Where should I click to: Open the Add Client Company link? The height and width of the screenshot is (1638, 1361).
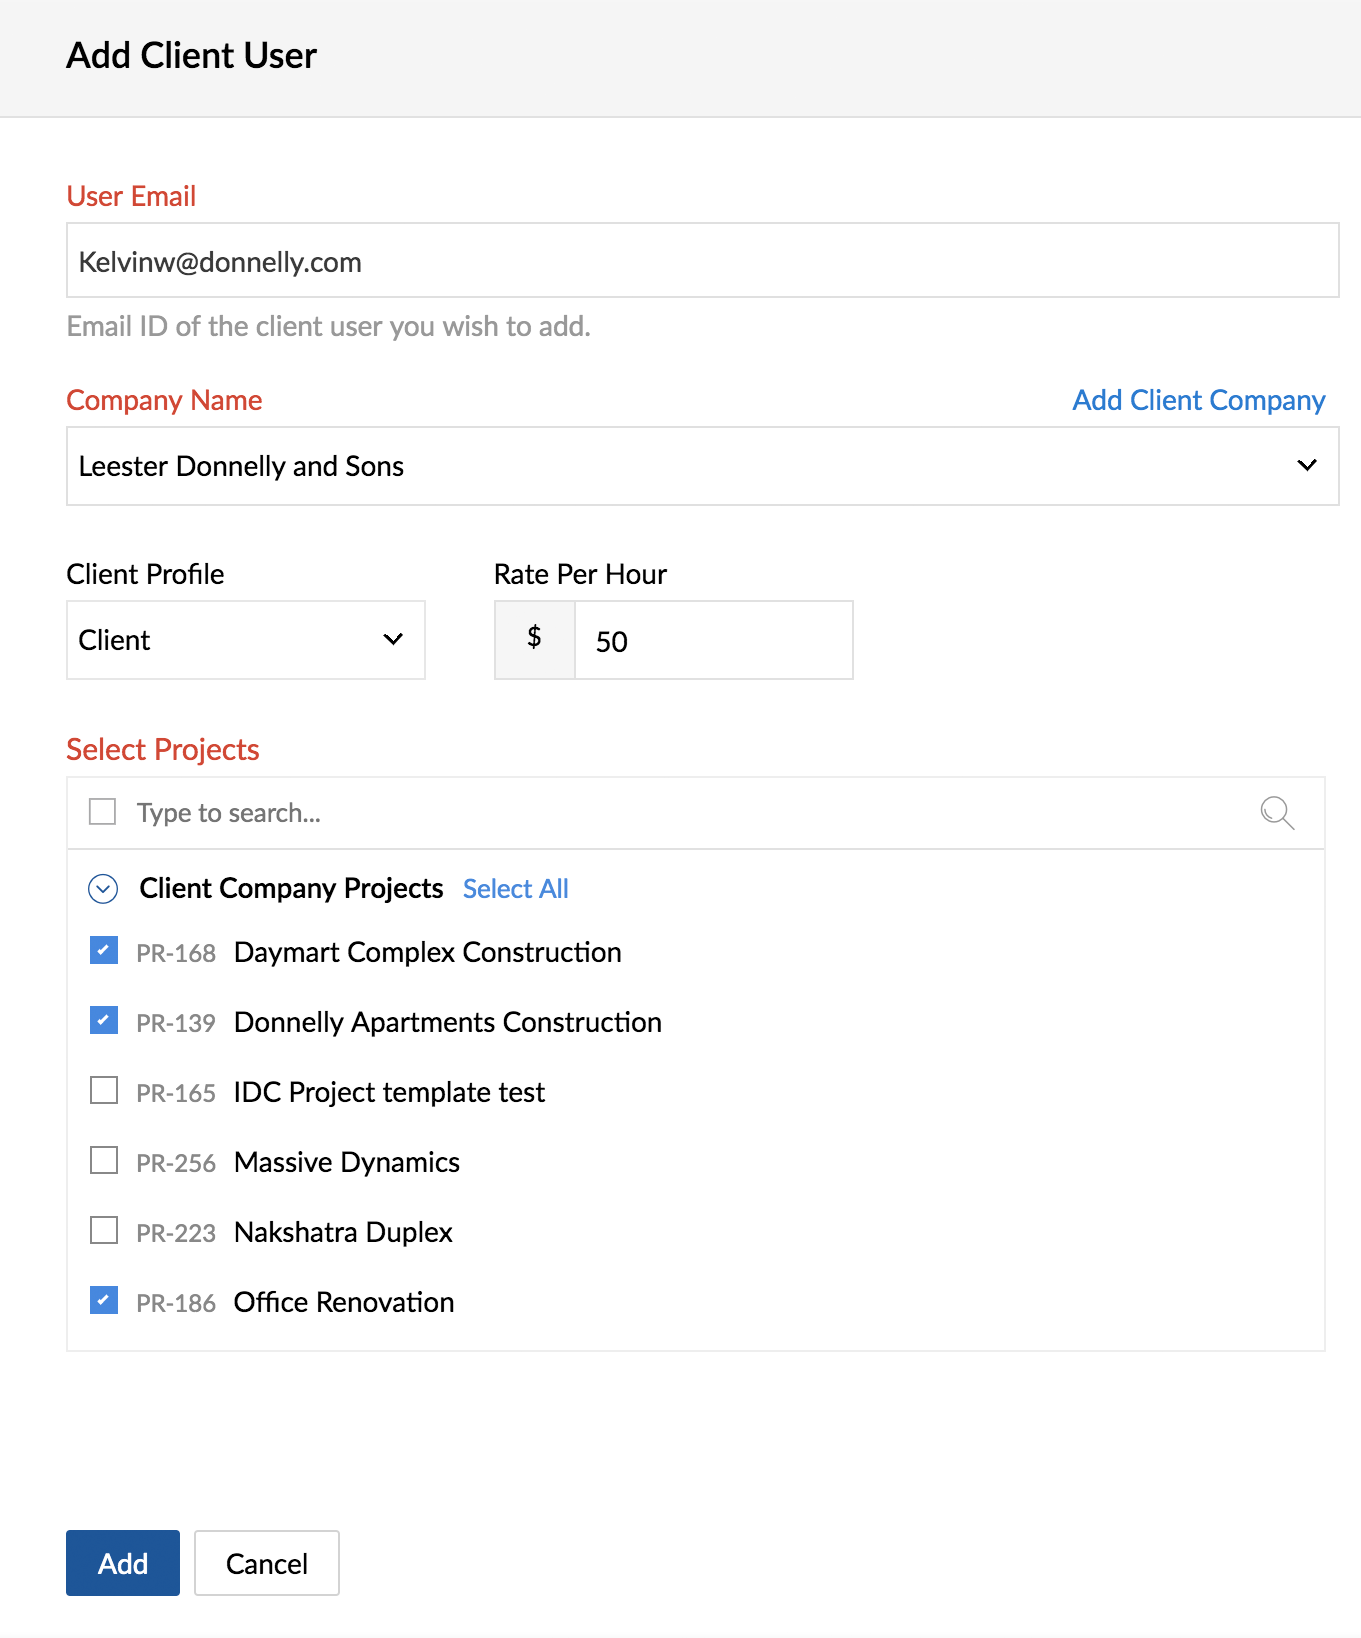tap(1199, 400)
